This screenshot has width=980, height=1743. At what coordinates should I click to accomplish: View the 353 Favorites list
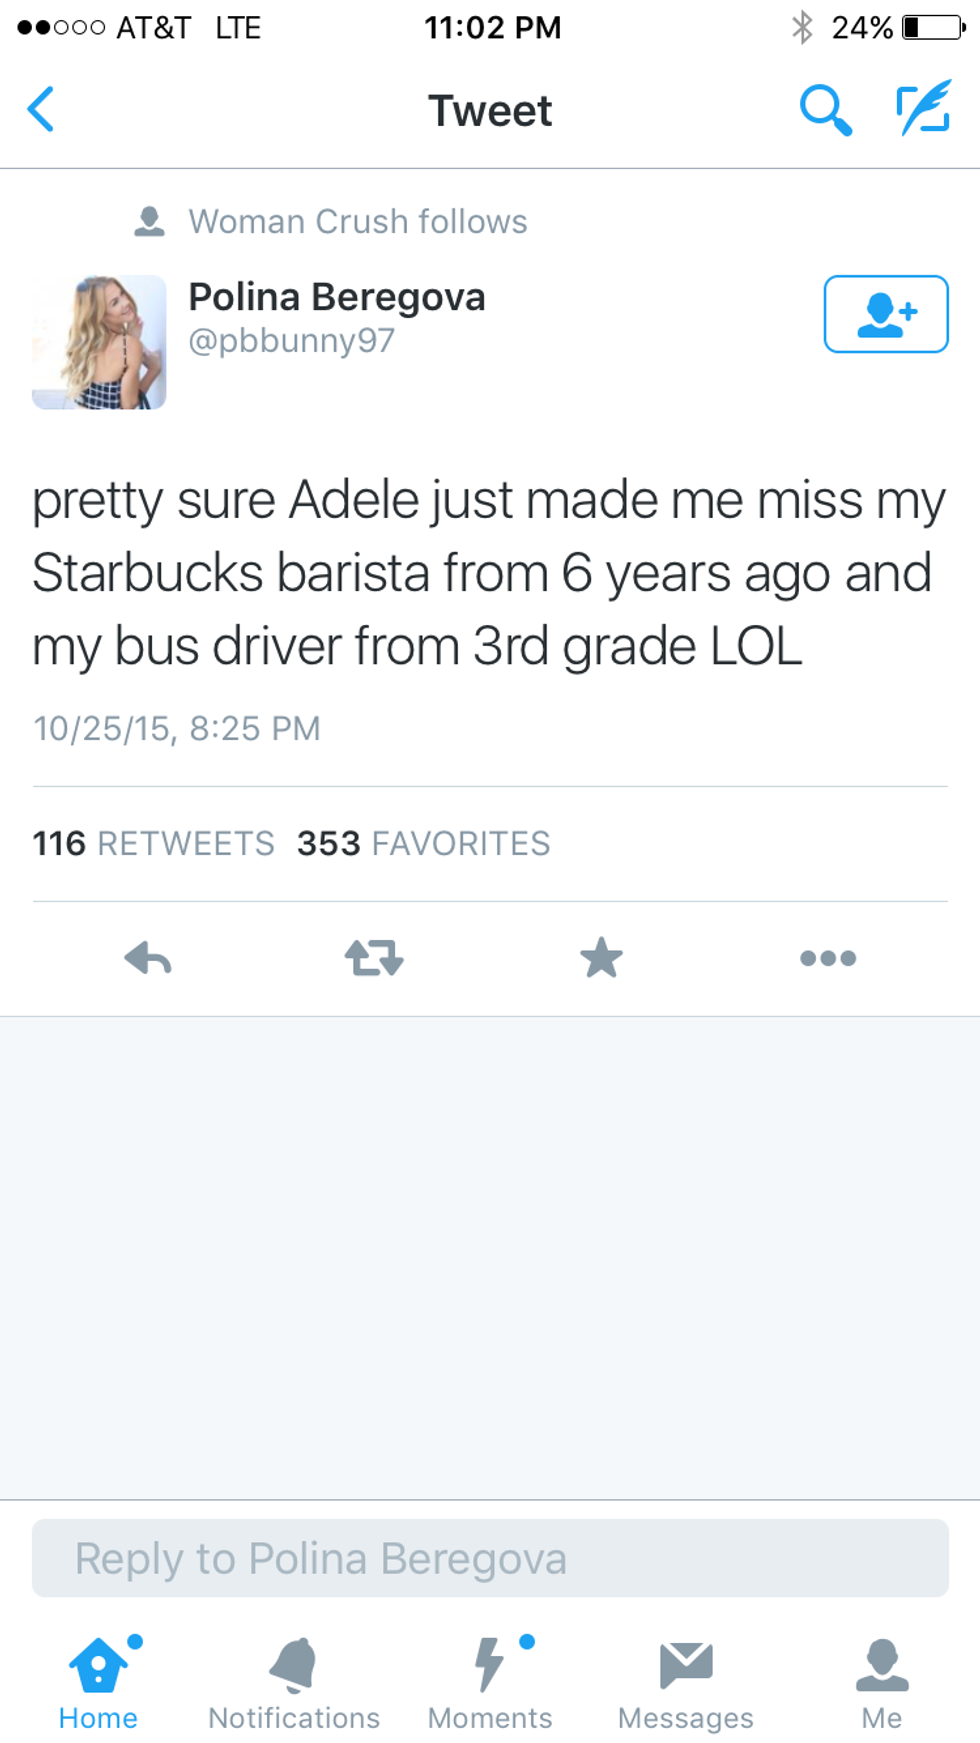coord(423,843)
